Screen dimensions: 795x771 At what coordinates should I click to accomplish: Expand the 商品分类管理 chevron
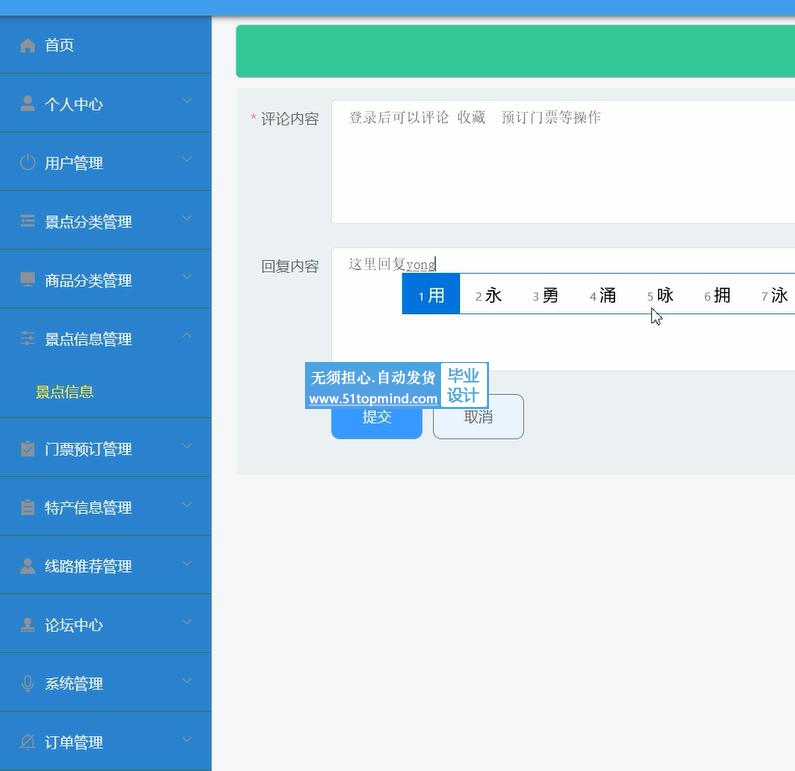point(187,277)
